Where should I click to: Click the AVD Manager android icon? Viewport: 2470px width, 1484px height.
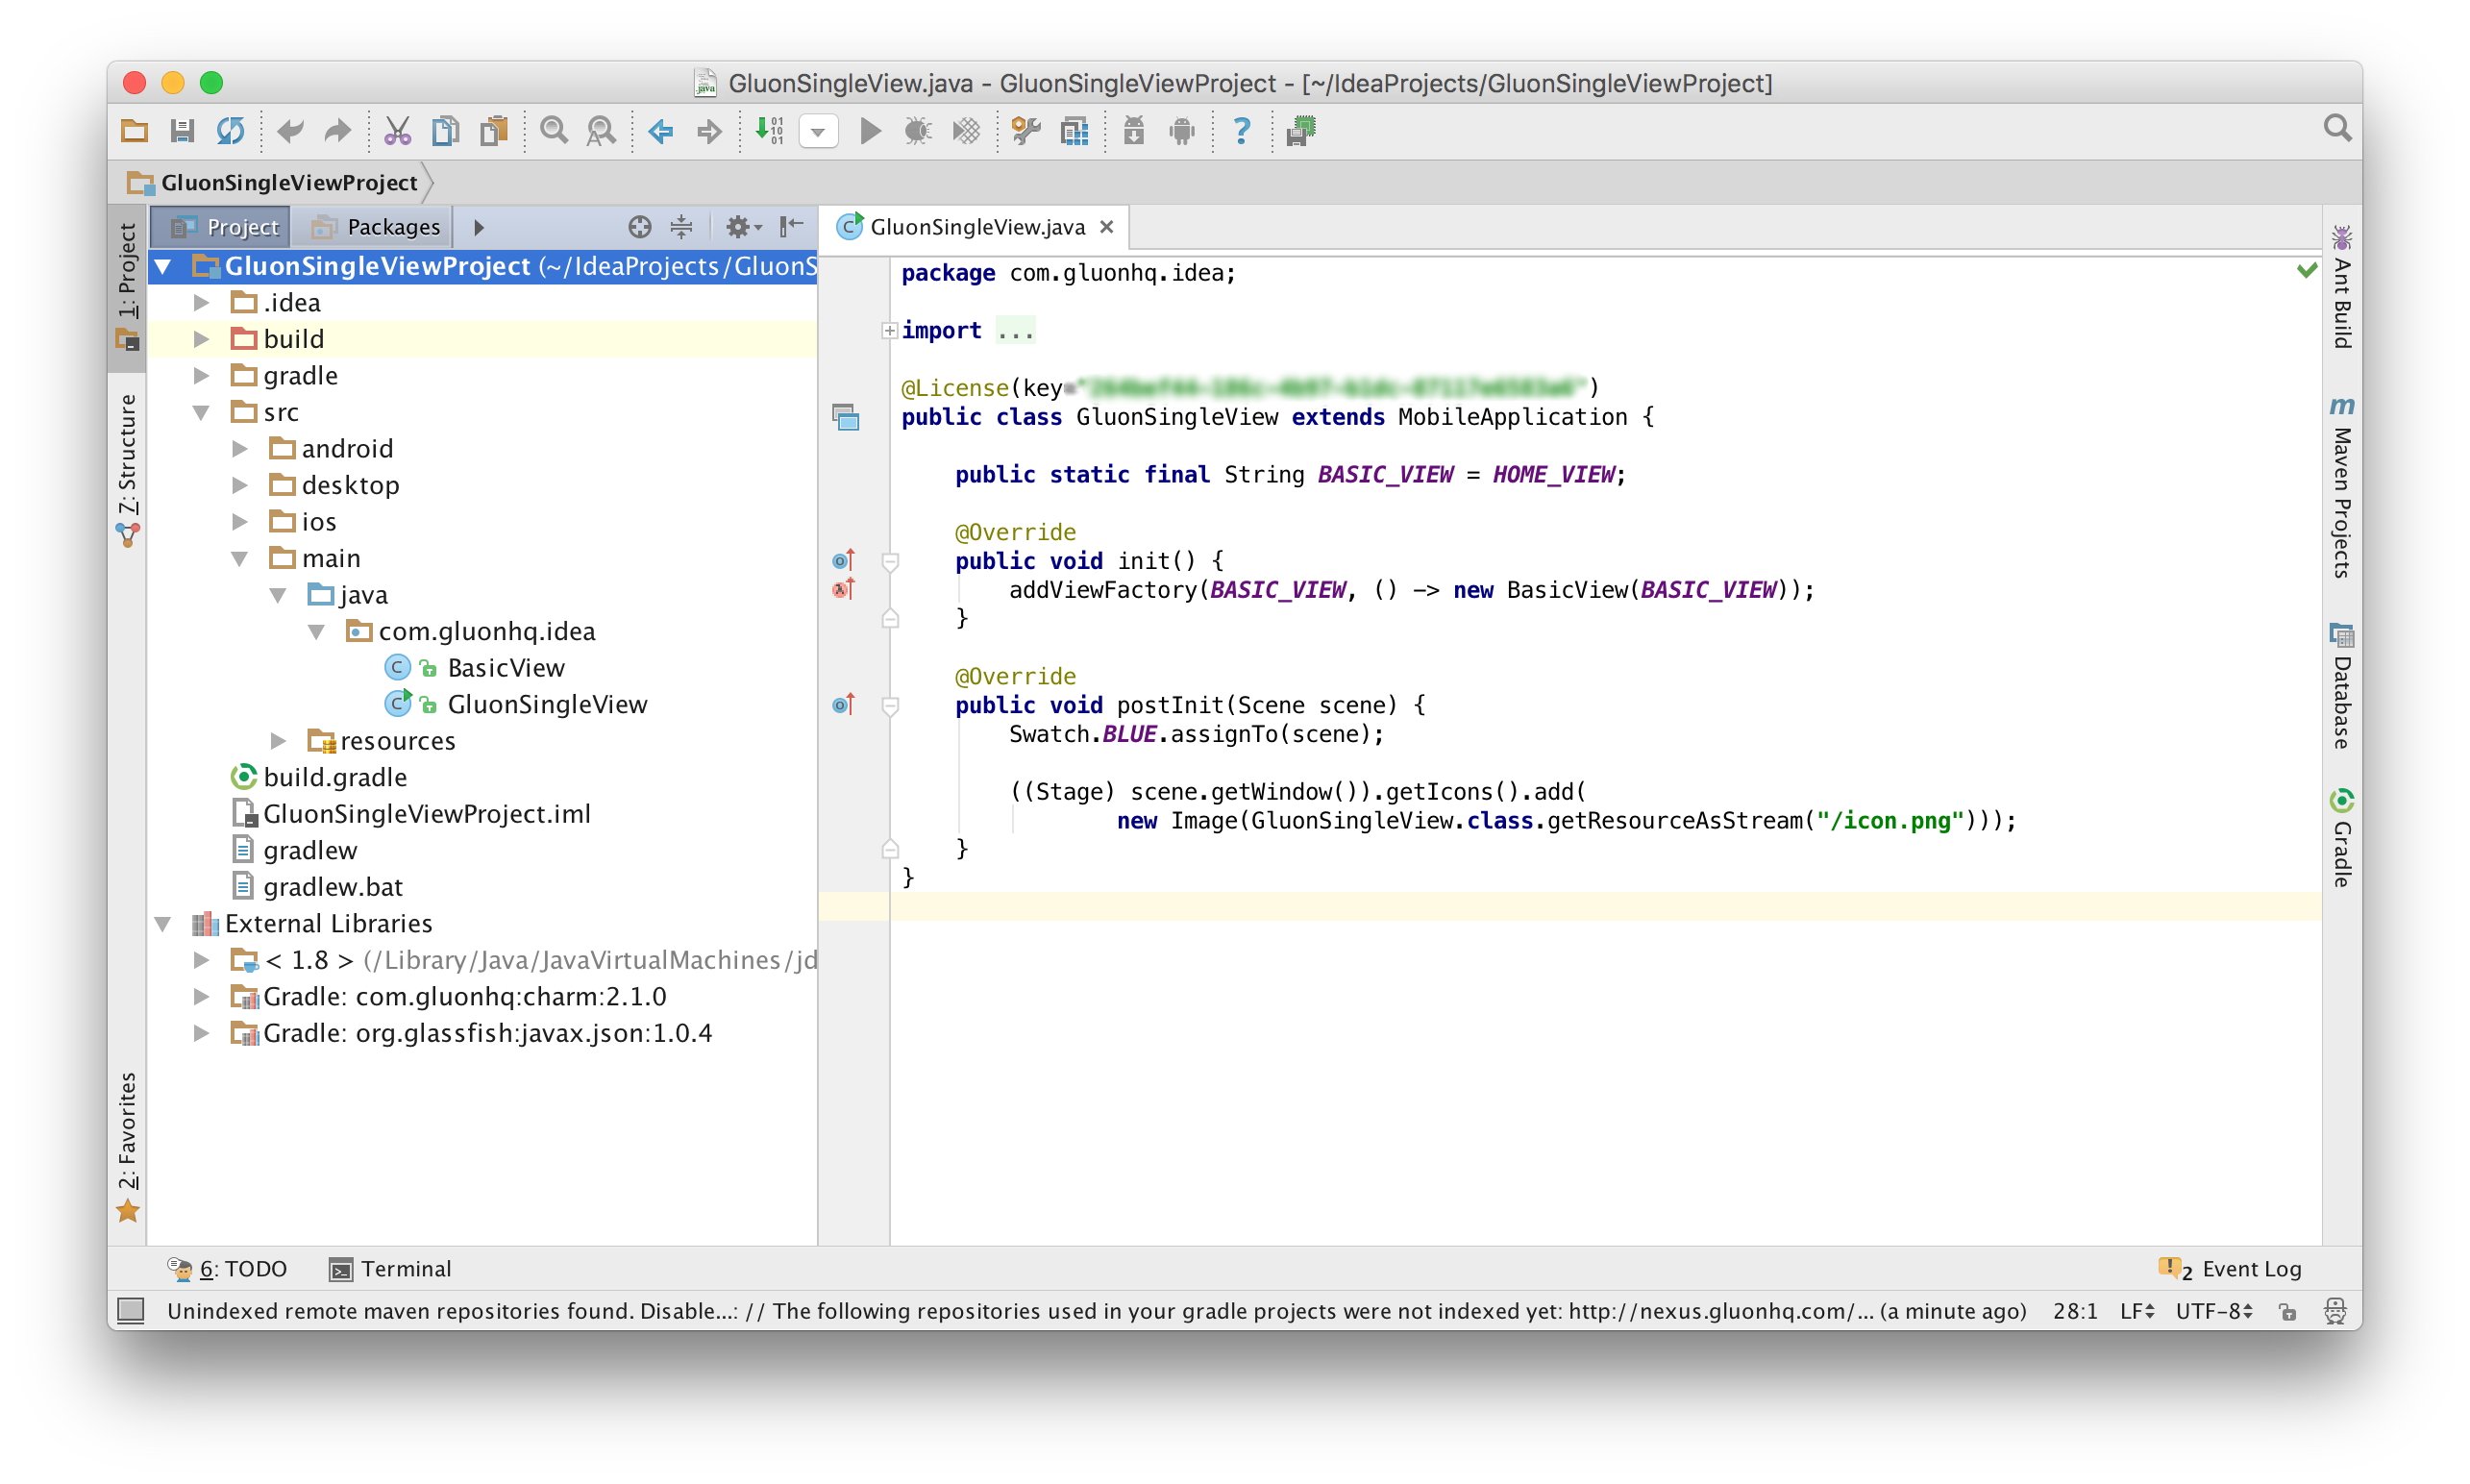(x=1182, y=131)
